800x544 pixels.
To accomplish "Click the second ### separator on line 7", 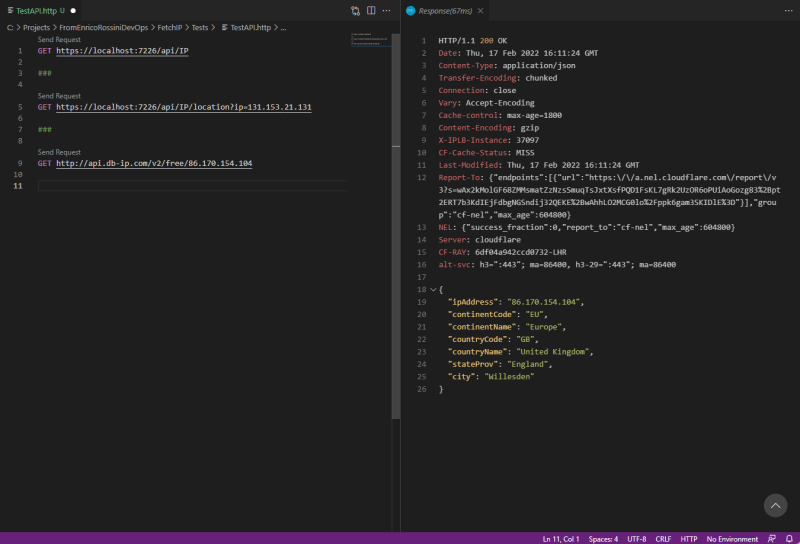I will (x=44, y=130).
